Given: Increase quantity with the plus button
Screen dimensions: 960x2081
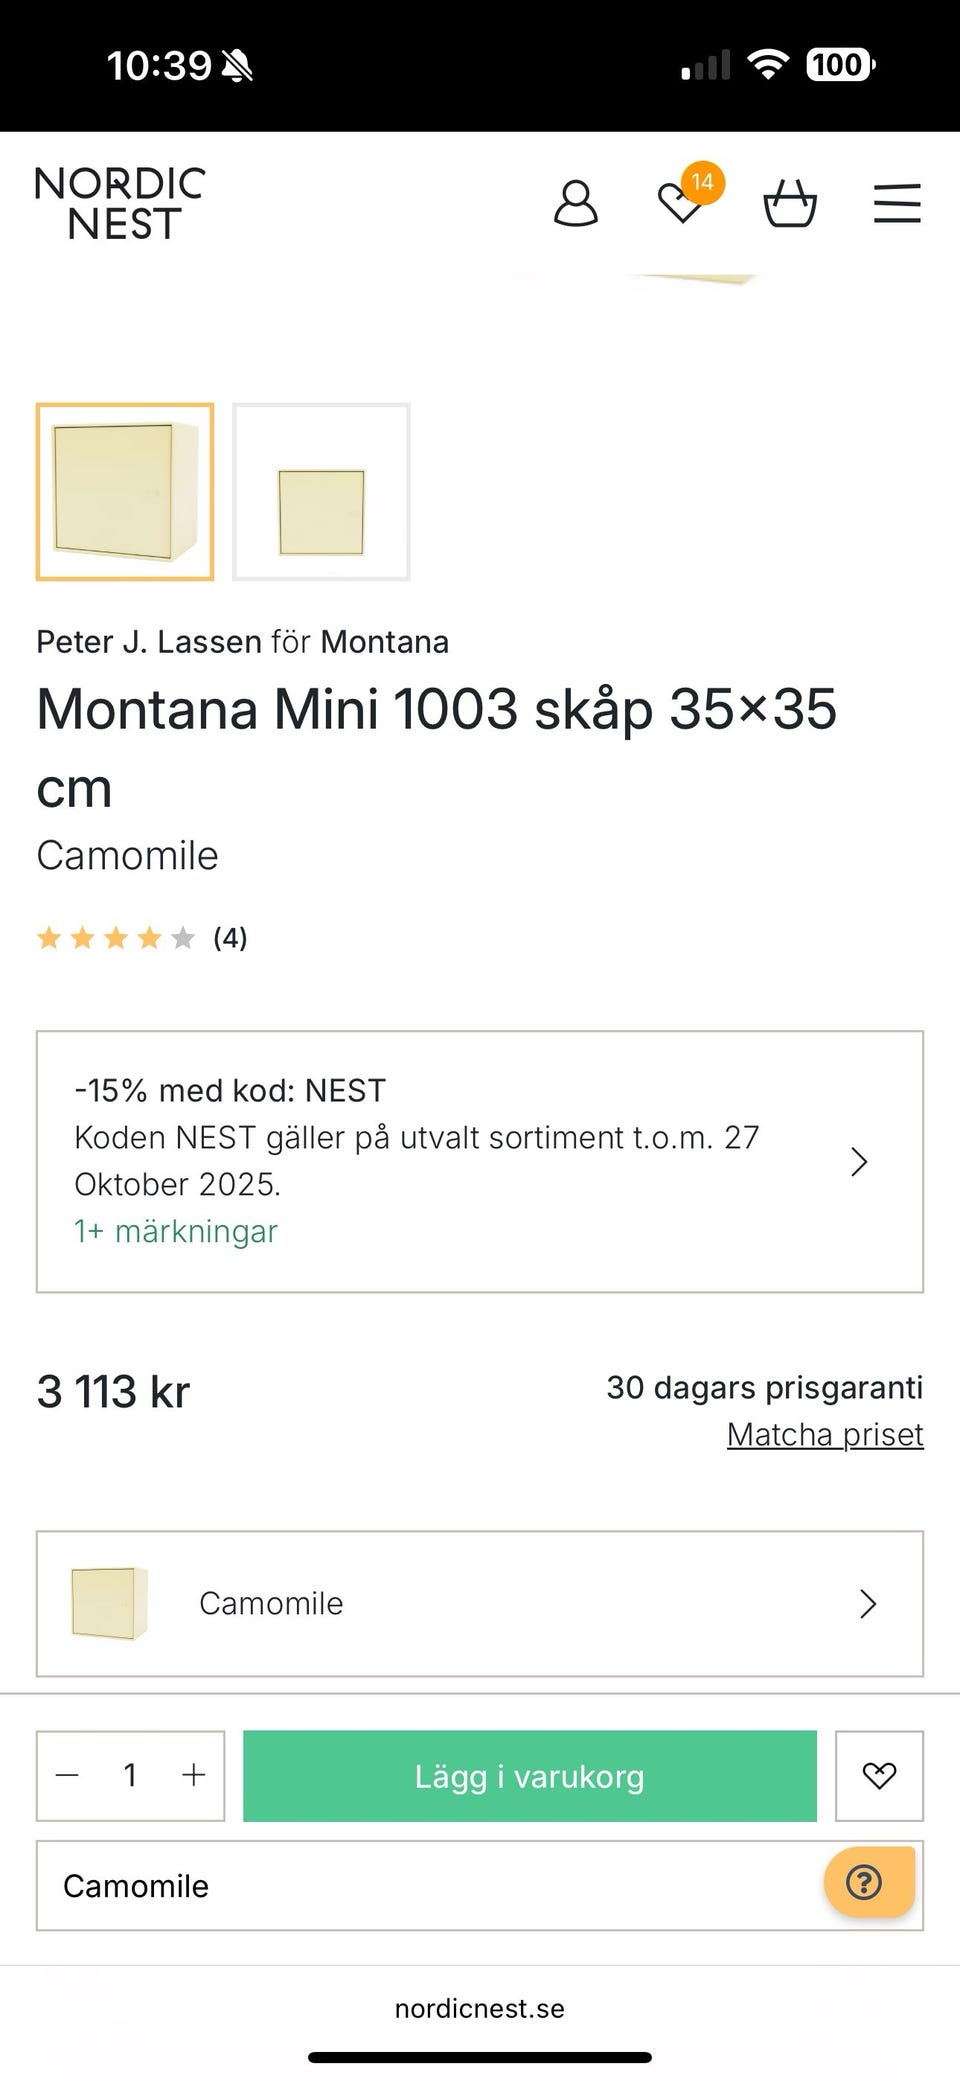Looking at the screenshot, I should [193, 1775].
